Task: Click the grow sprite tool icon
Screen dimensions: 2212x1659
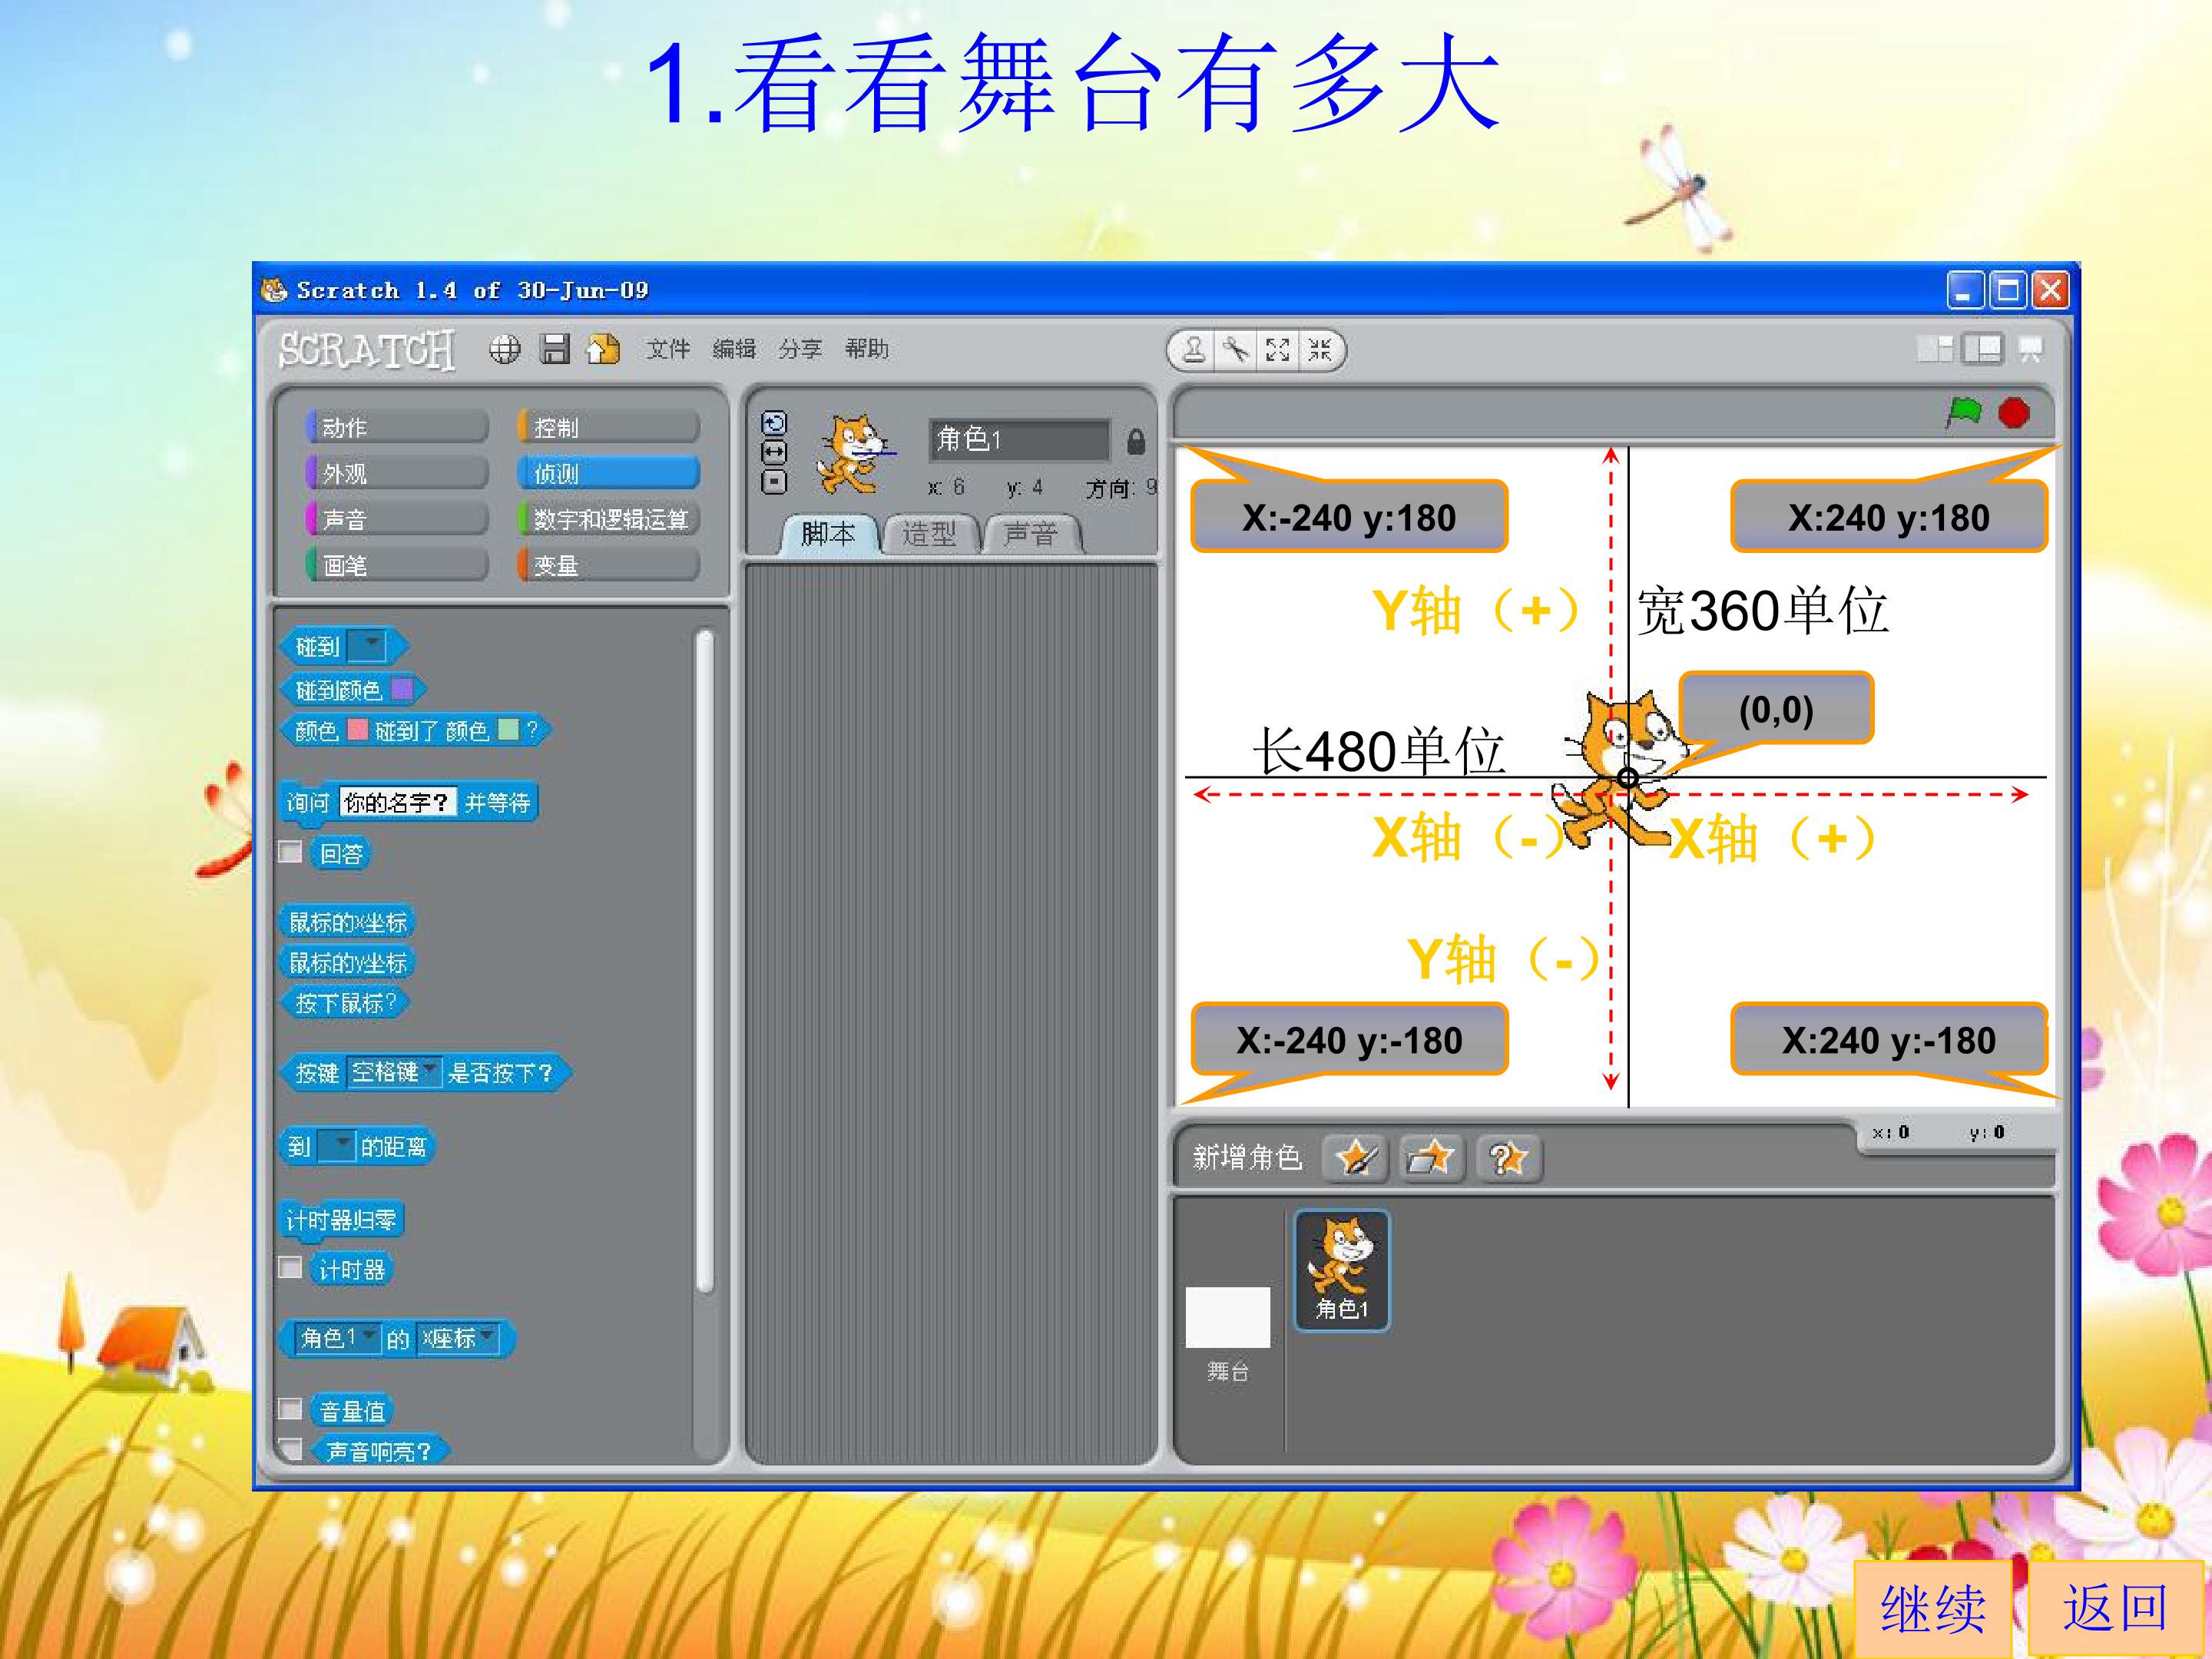Action: point(1278,350)
